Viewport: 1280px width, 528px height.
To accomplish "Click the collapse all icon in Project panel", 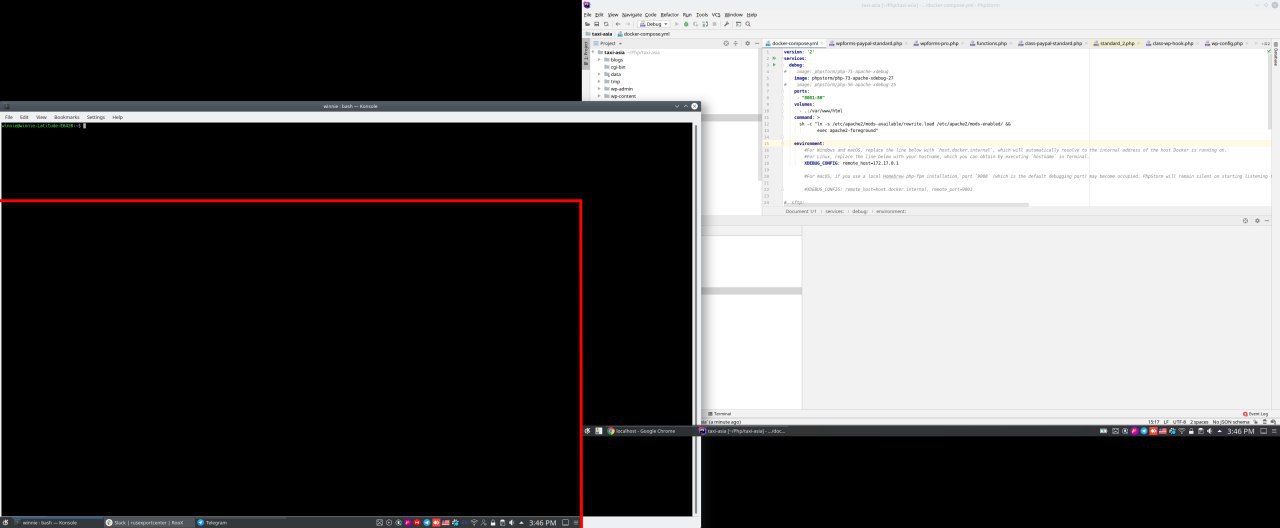I will (x=736, y=43).
